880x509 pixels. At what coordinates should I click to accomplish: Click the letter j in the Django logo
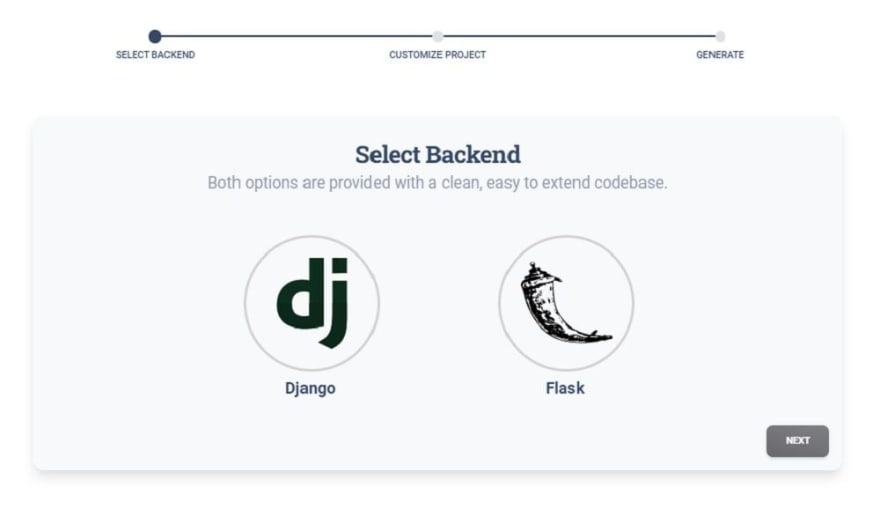(336, 303)
